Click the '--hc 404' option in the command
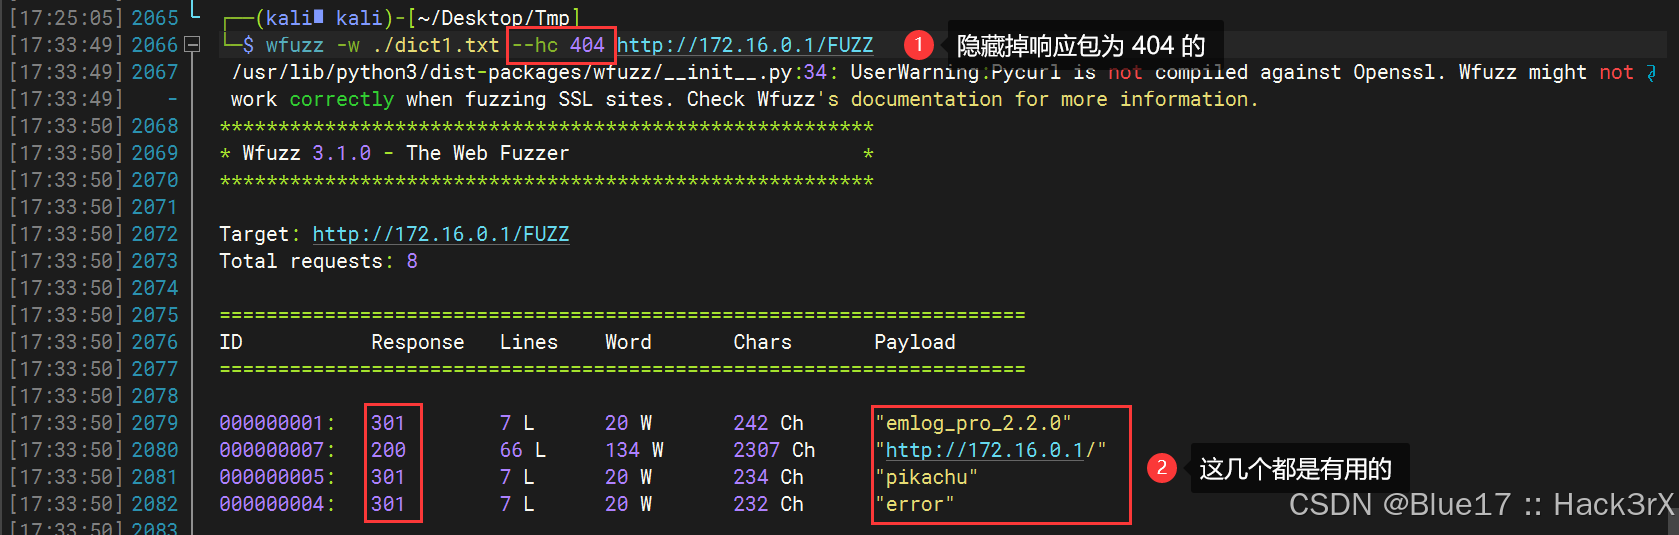This screenshot has height=535, width=1679. (558, 45)
